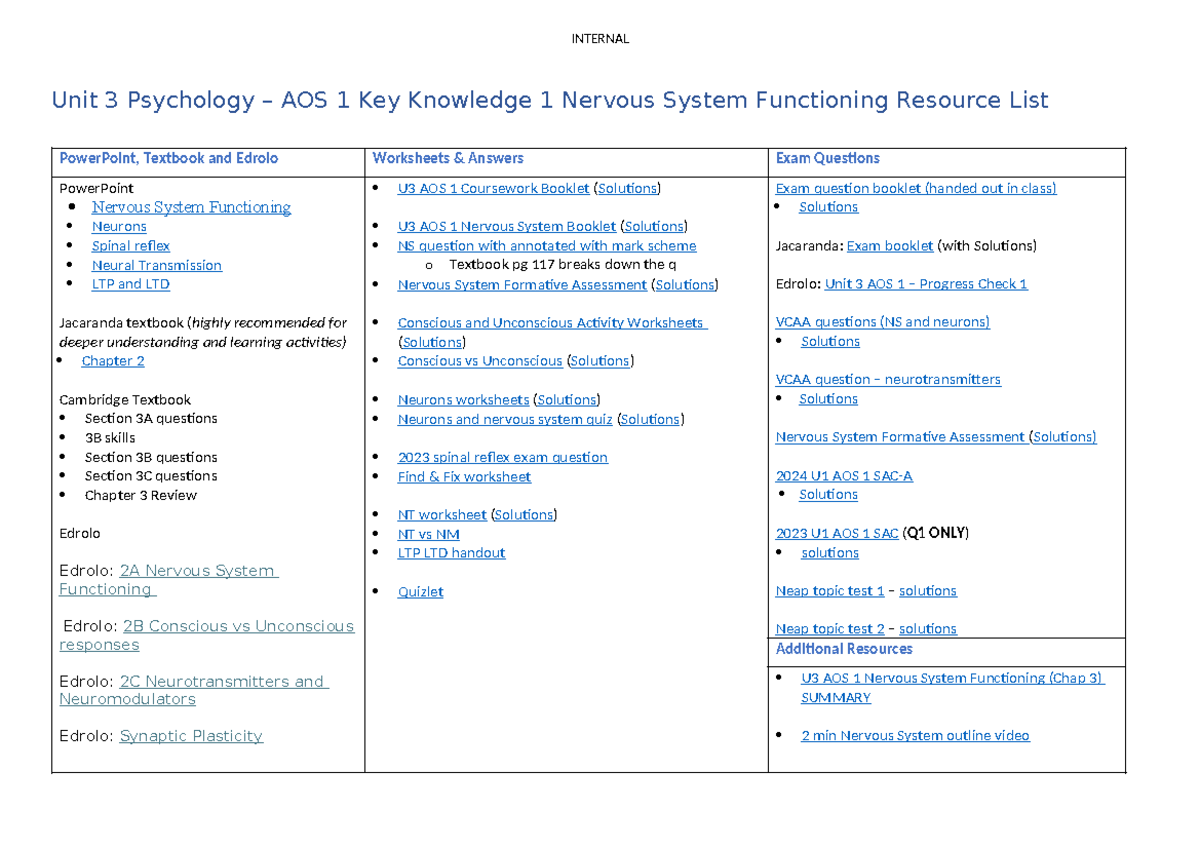The height and width of the screenshot is (849, 1200).
Task: Open the NT vs NM worksheet link
Action: (x=428, y=534)
